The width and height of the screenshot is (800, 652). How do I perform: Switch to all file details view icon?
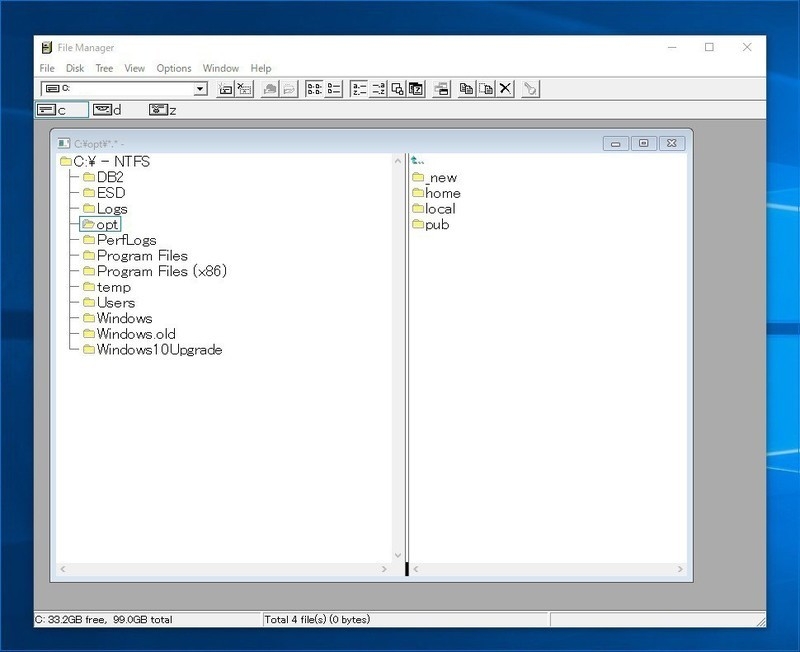(334, 89)
